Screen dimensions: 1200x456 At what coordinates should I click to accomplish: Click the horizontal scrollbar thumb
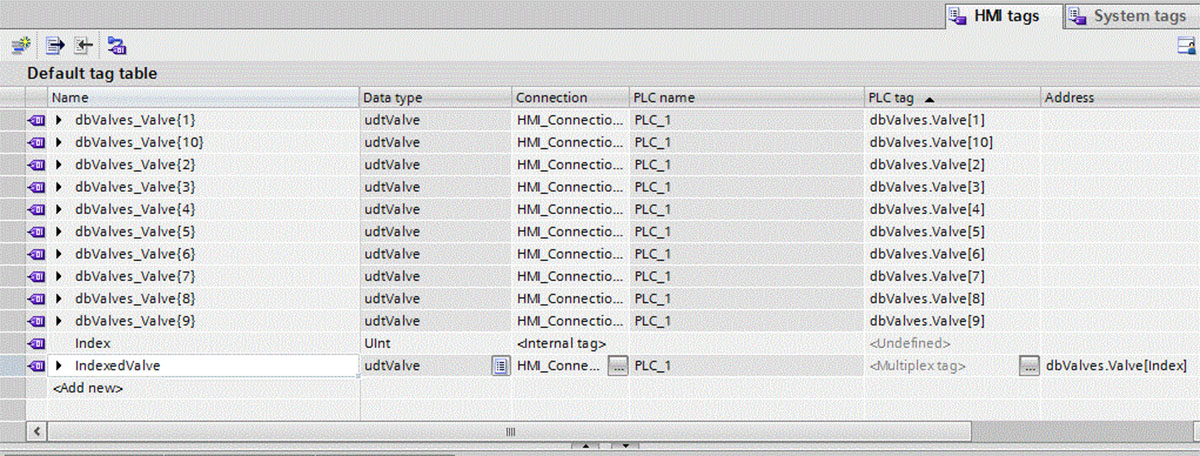(x=510, y=430)
